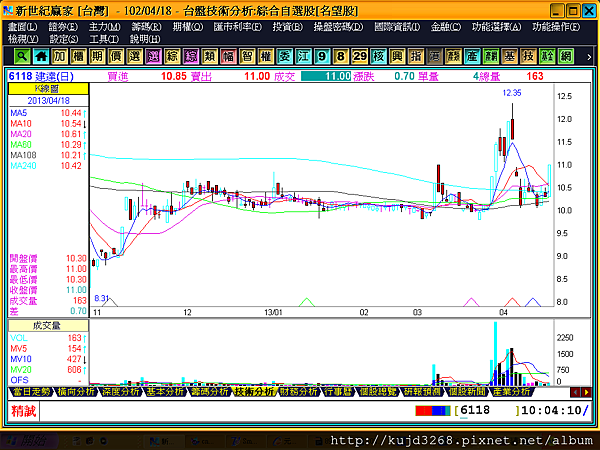The width and height of the screenshot is (600, 450).
Task: Open the 證券(E) menu
Action: point(63,27)
